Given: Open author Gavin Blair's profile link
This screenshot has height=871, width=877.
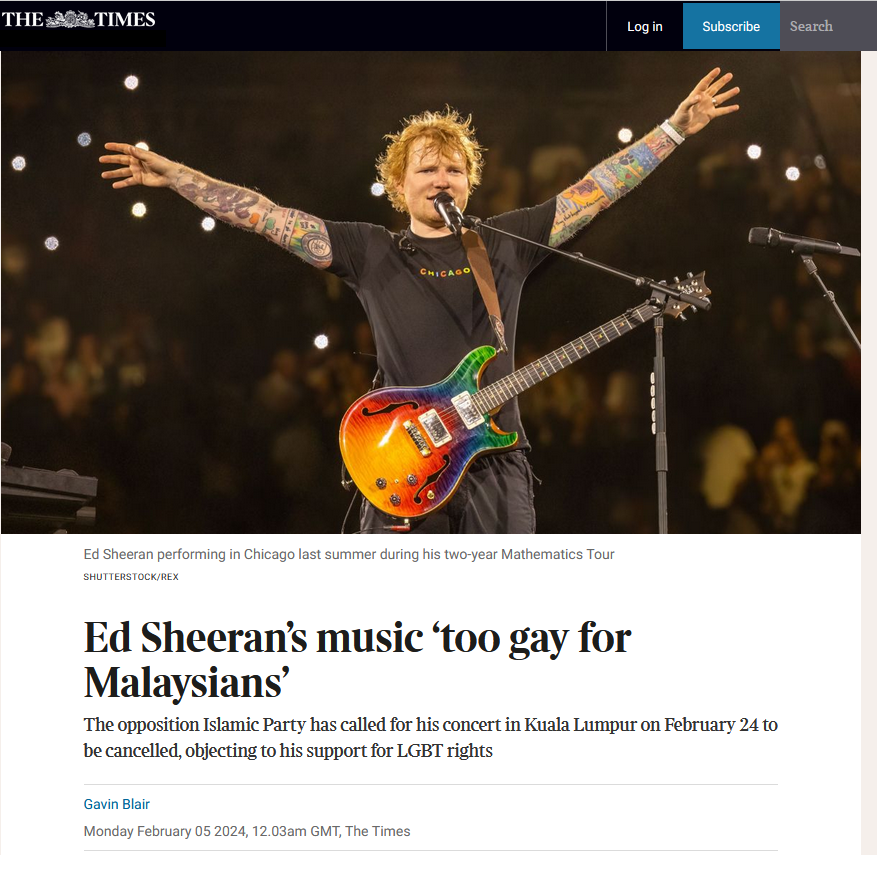Looking at the screenshot, I should click(116, 804).
